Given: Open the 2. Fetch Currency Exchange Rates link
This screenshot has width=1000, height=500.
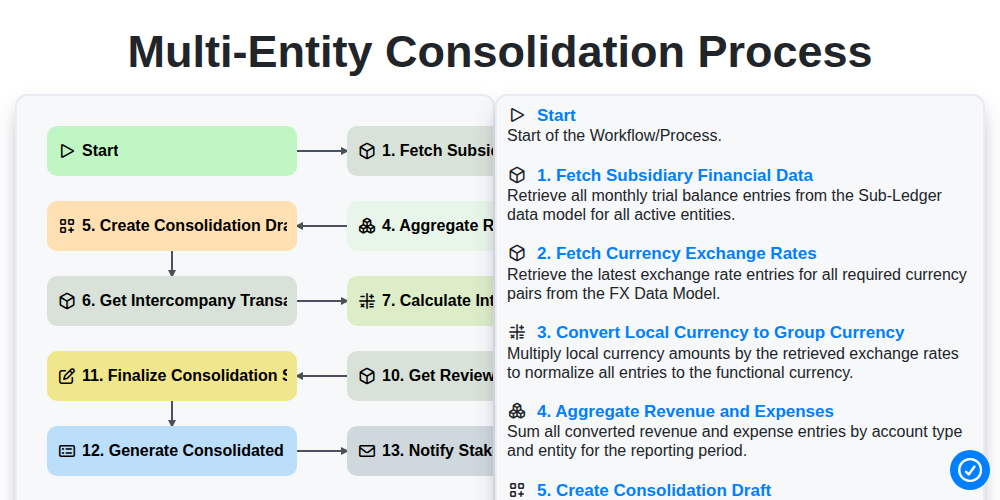Looking at the screenshot, I should pyautogui.click(x=677, y=254).
